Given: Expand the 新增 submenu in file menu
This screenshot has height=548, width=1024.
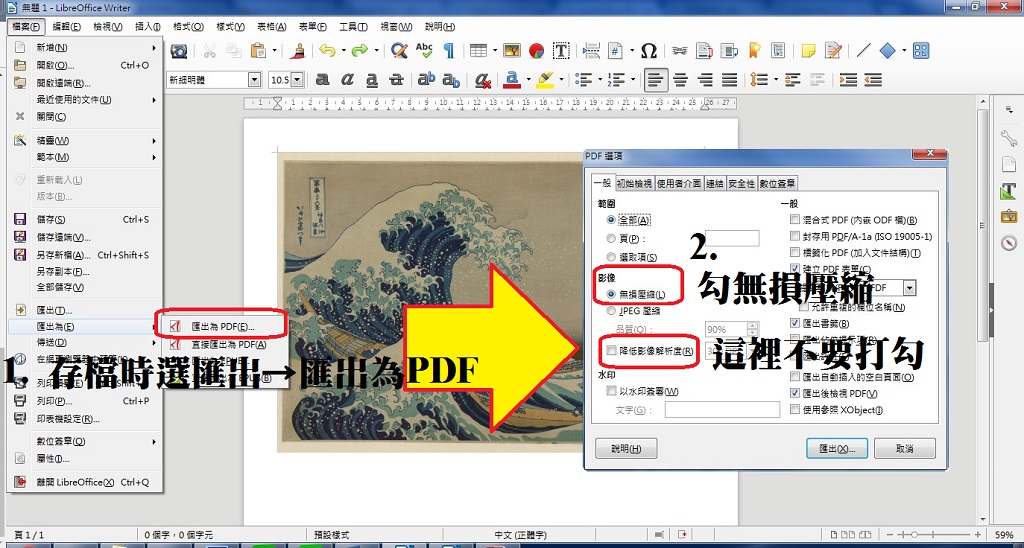Looking at the screenshot, I should click(x=82, y=48).
